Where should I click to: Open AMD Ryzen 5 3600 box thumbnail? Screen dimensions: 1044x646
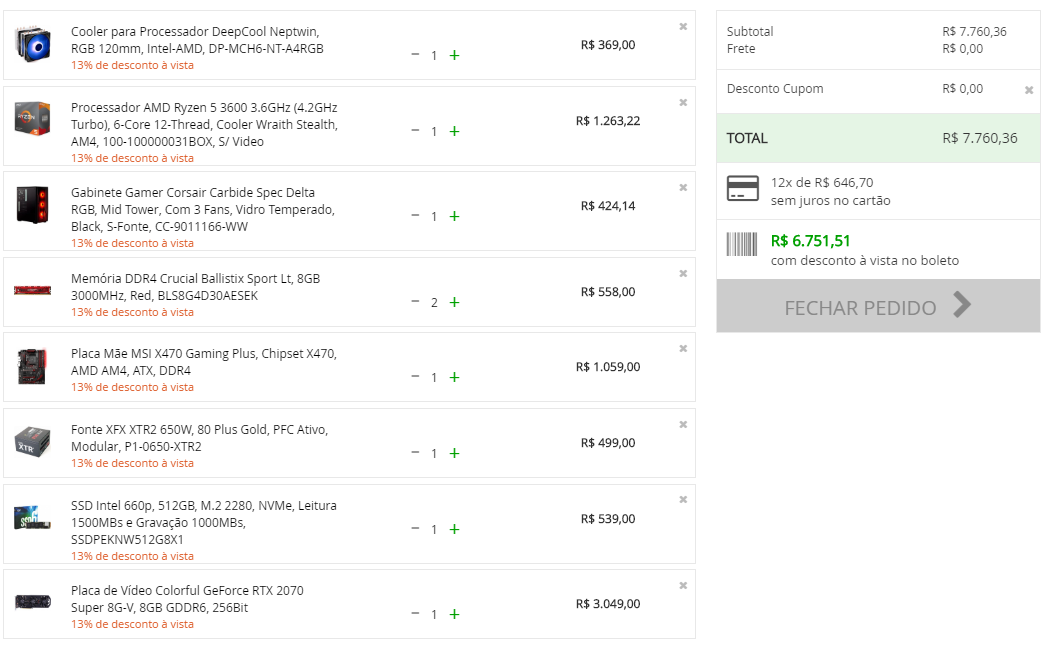click(33, 119)
